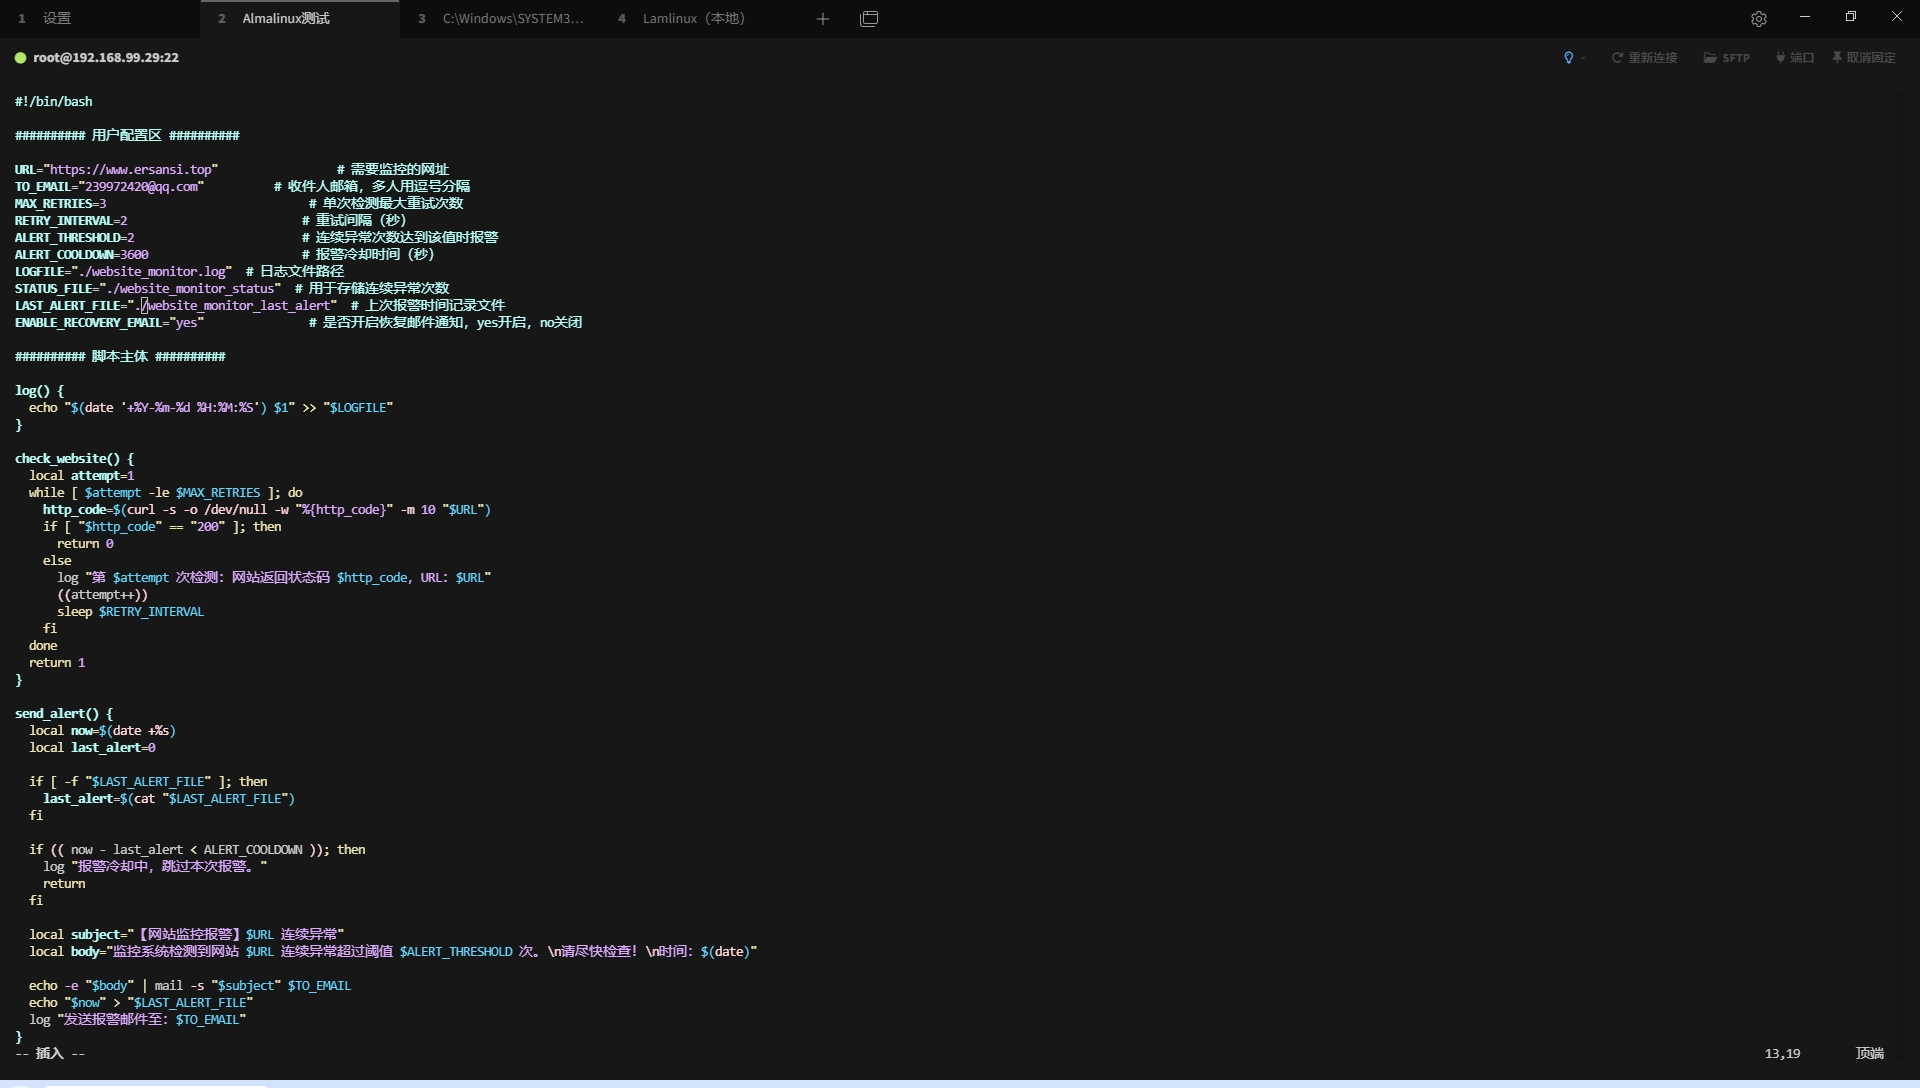Minimize the terminal window
The width and height of the screenshot is (1920, 1088).
(1805, 17)
